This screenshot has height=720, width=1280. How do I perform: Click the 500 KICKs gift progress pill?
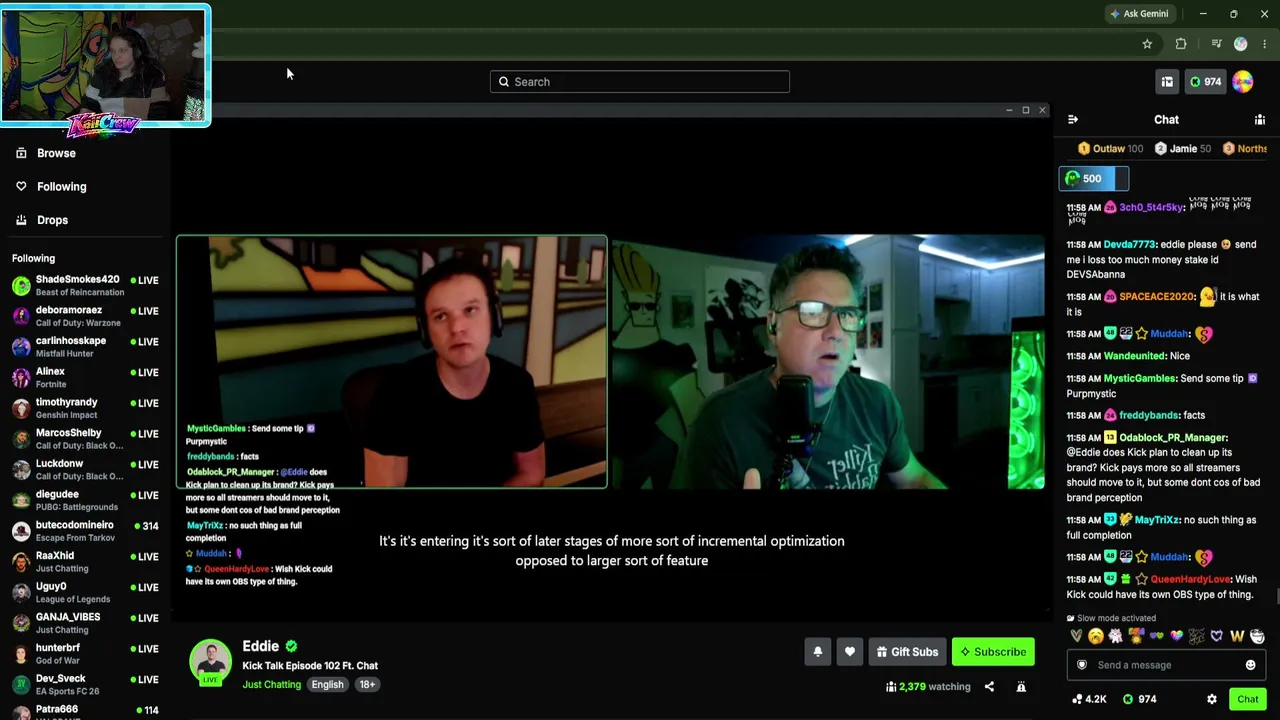pyautogui.click(x=1094, y=179)
